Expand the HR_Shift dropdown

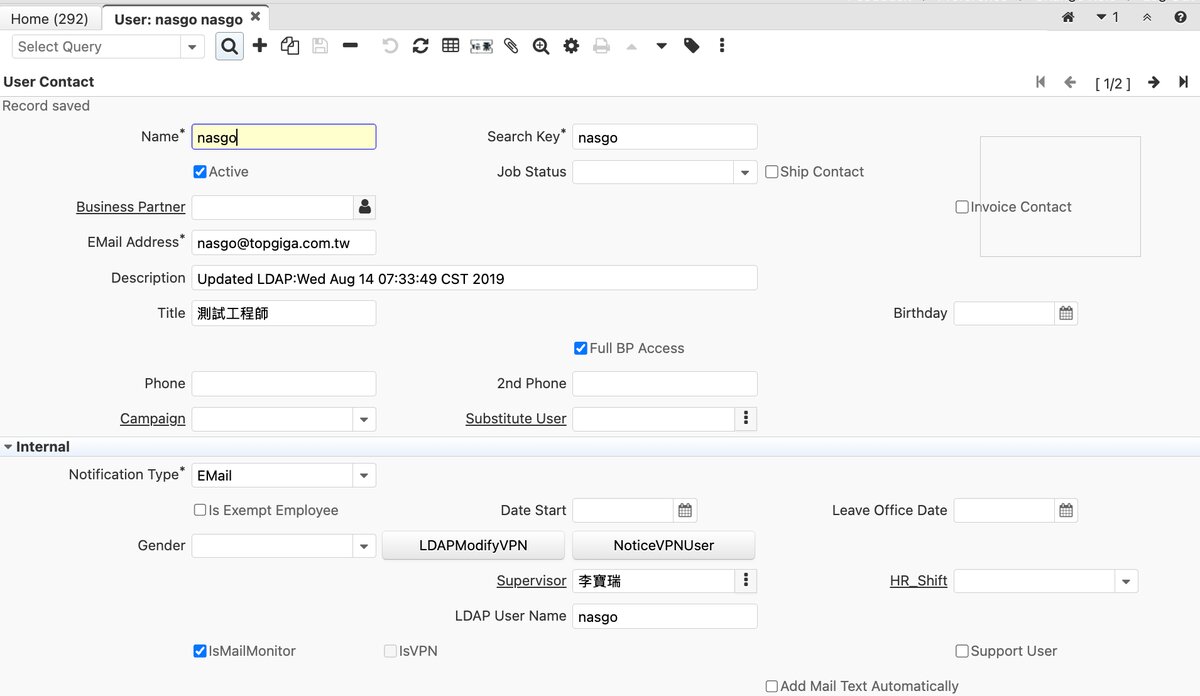click(x=1127, y=581)
